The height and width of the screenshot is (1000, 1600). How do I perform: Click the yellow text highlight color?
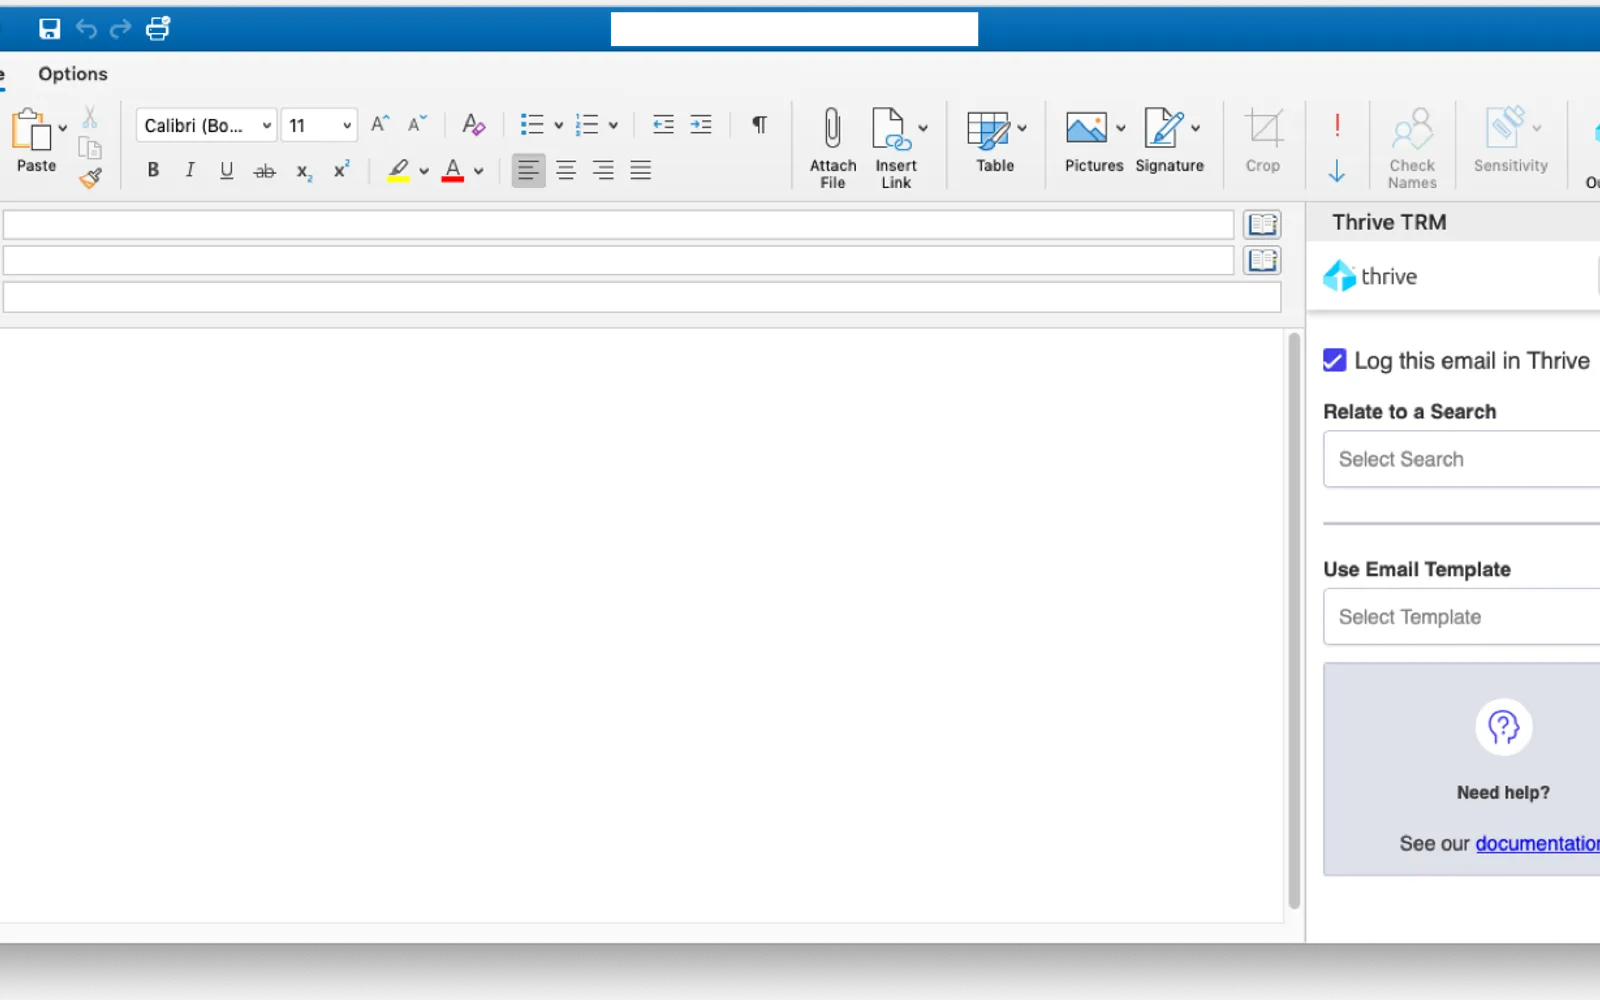[398, 170]
